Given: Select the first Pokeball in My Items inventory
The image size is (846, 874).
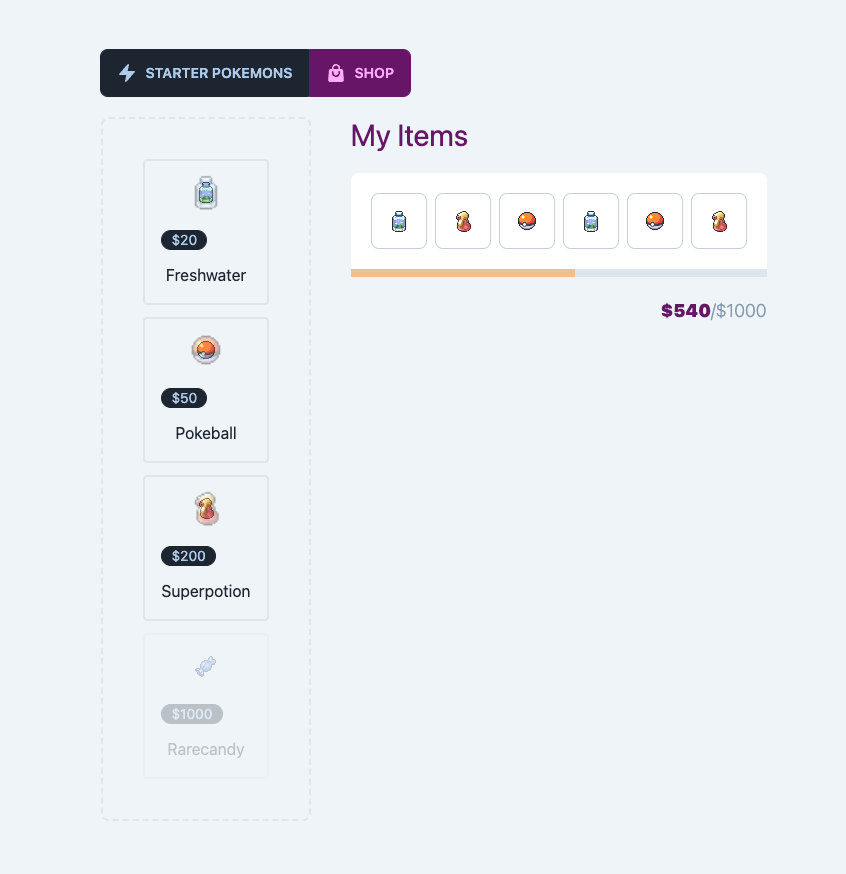Looking at the screenshot, I should [526, 220].
